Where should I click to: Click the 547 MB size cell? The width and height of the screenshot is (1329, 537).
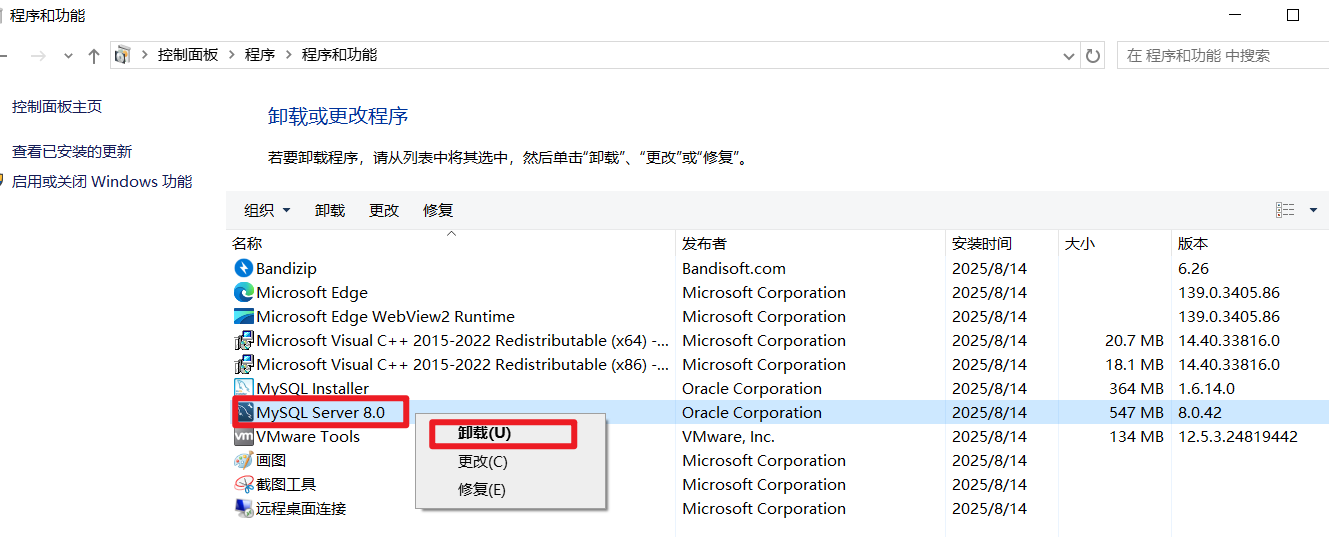(x=1136, y=412)
